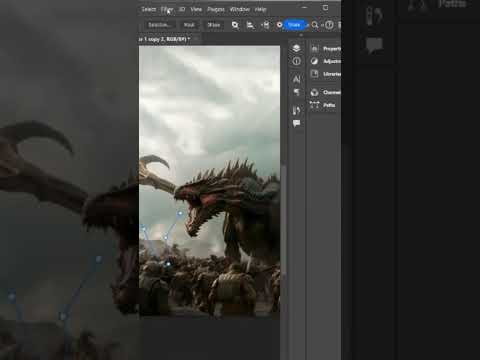Open the Adjustments panel
480x360 pixels.
click(326, 61)
